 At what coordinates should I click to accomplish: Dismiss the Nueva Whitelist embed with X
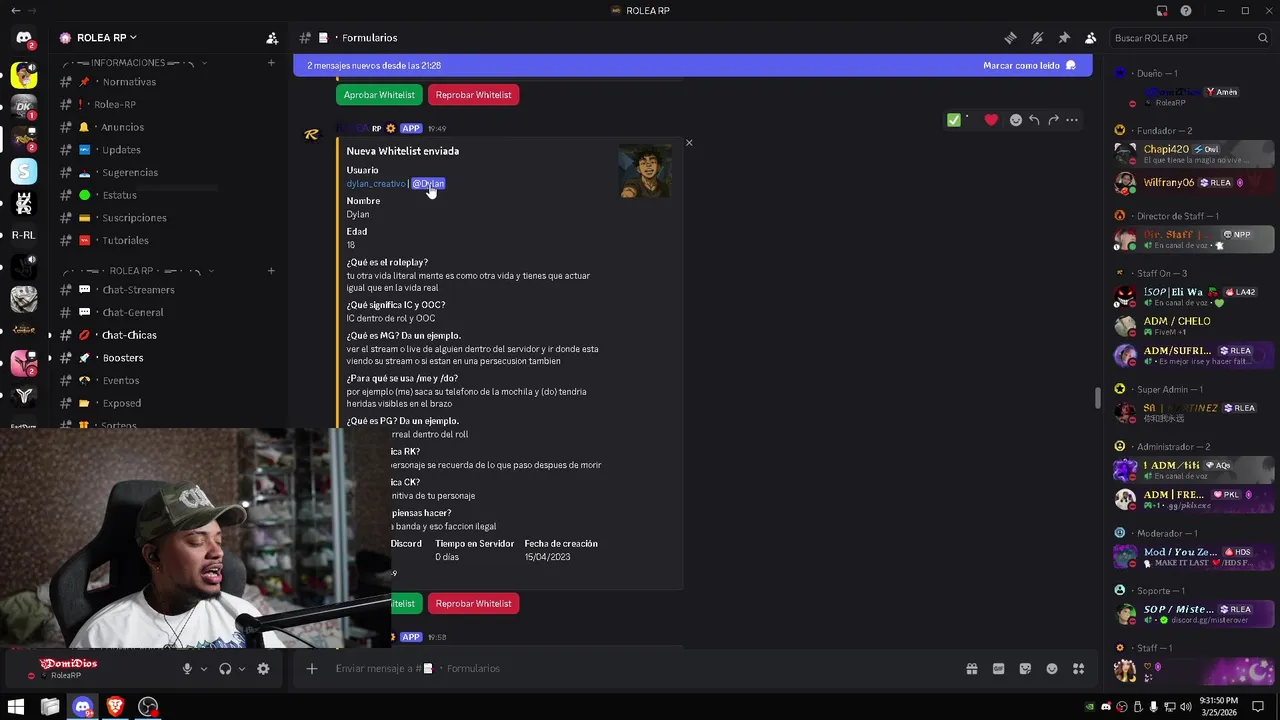point(689,143)
